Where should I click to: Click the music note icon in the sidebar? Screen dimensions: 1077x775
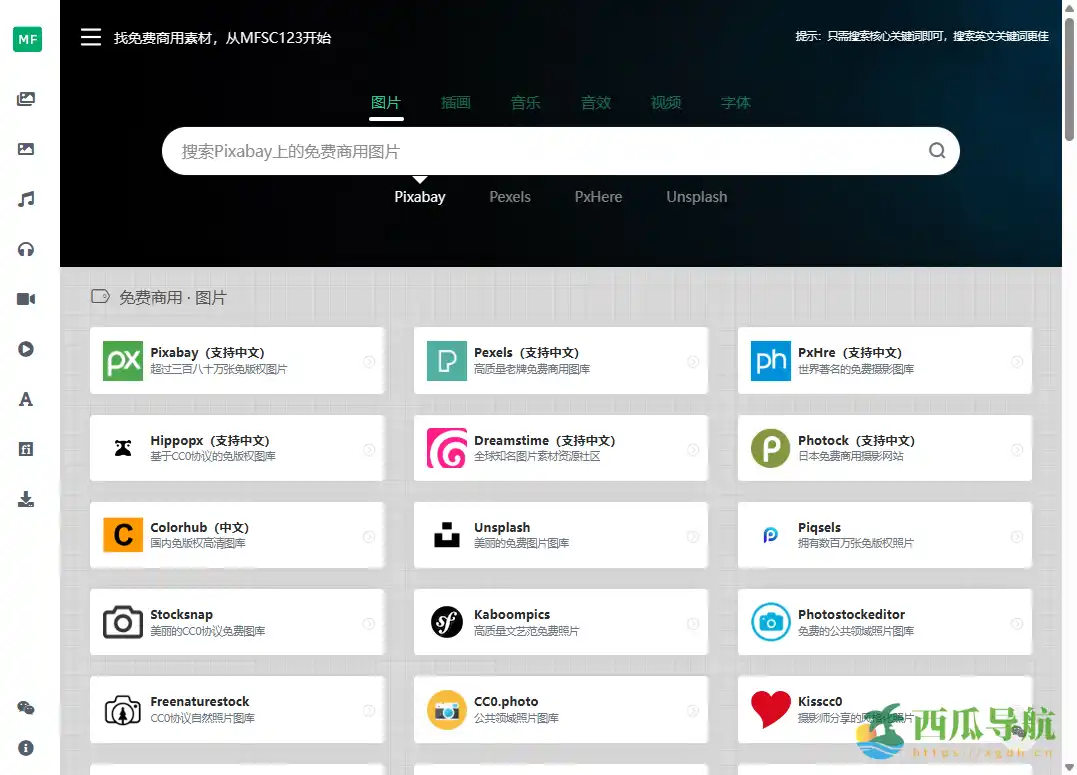coord(27,198)
